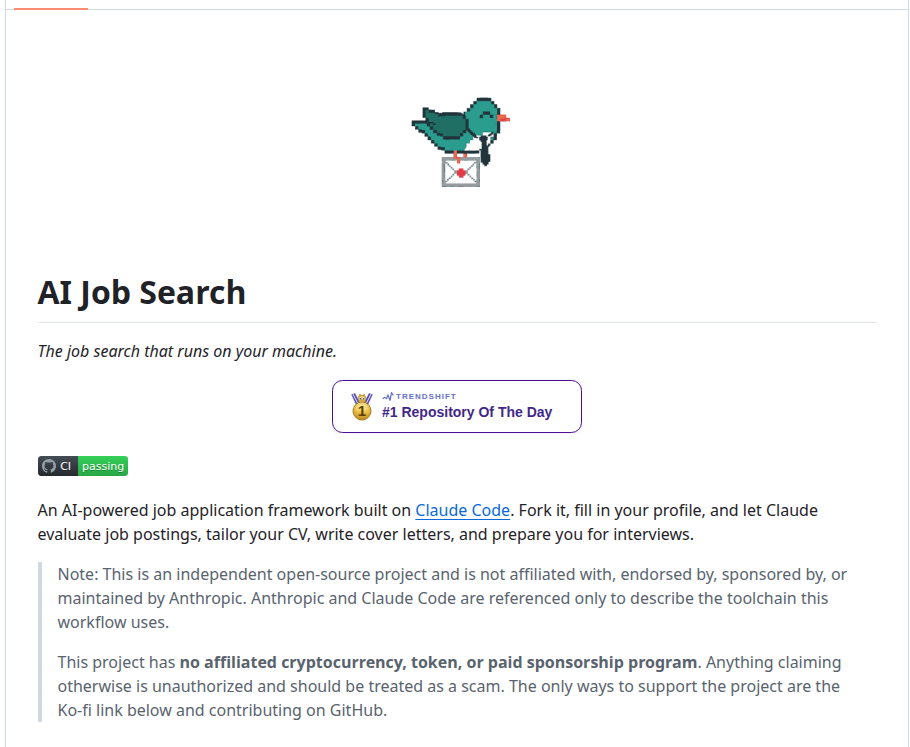This screenshot has width=910, height=747.
Task: Click the italic tagline about your machine
Action: click(x=187, y=351)
